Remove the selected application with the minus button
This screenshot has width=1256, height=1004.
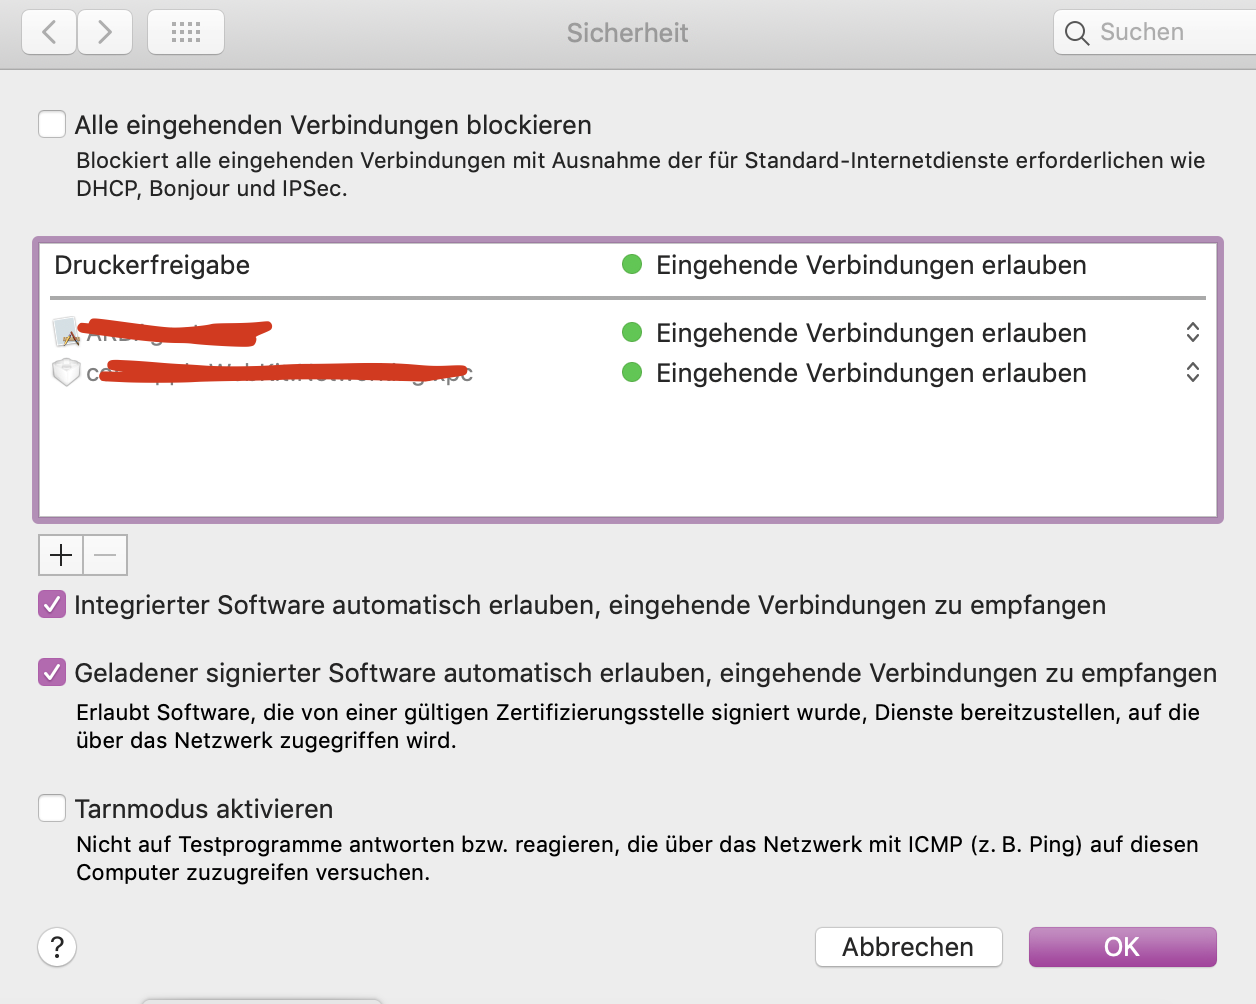pyautogui.click(x=105, y=555)
